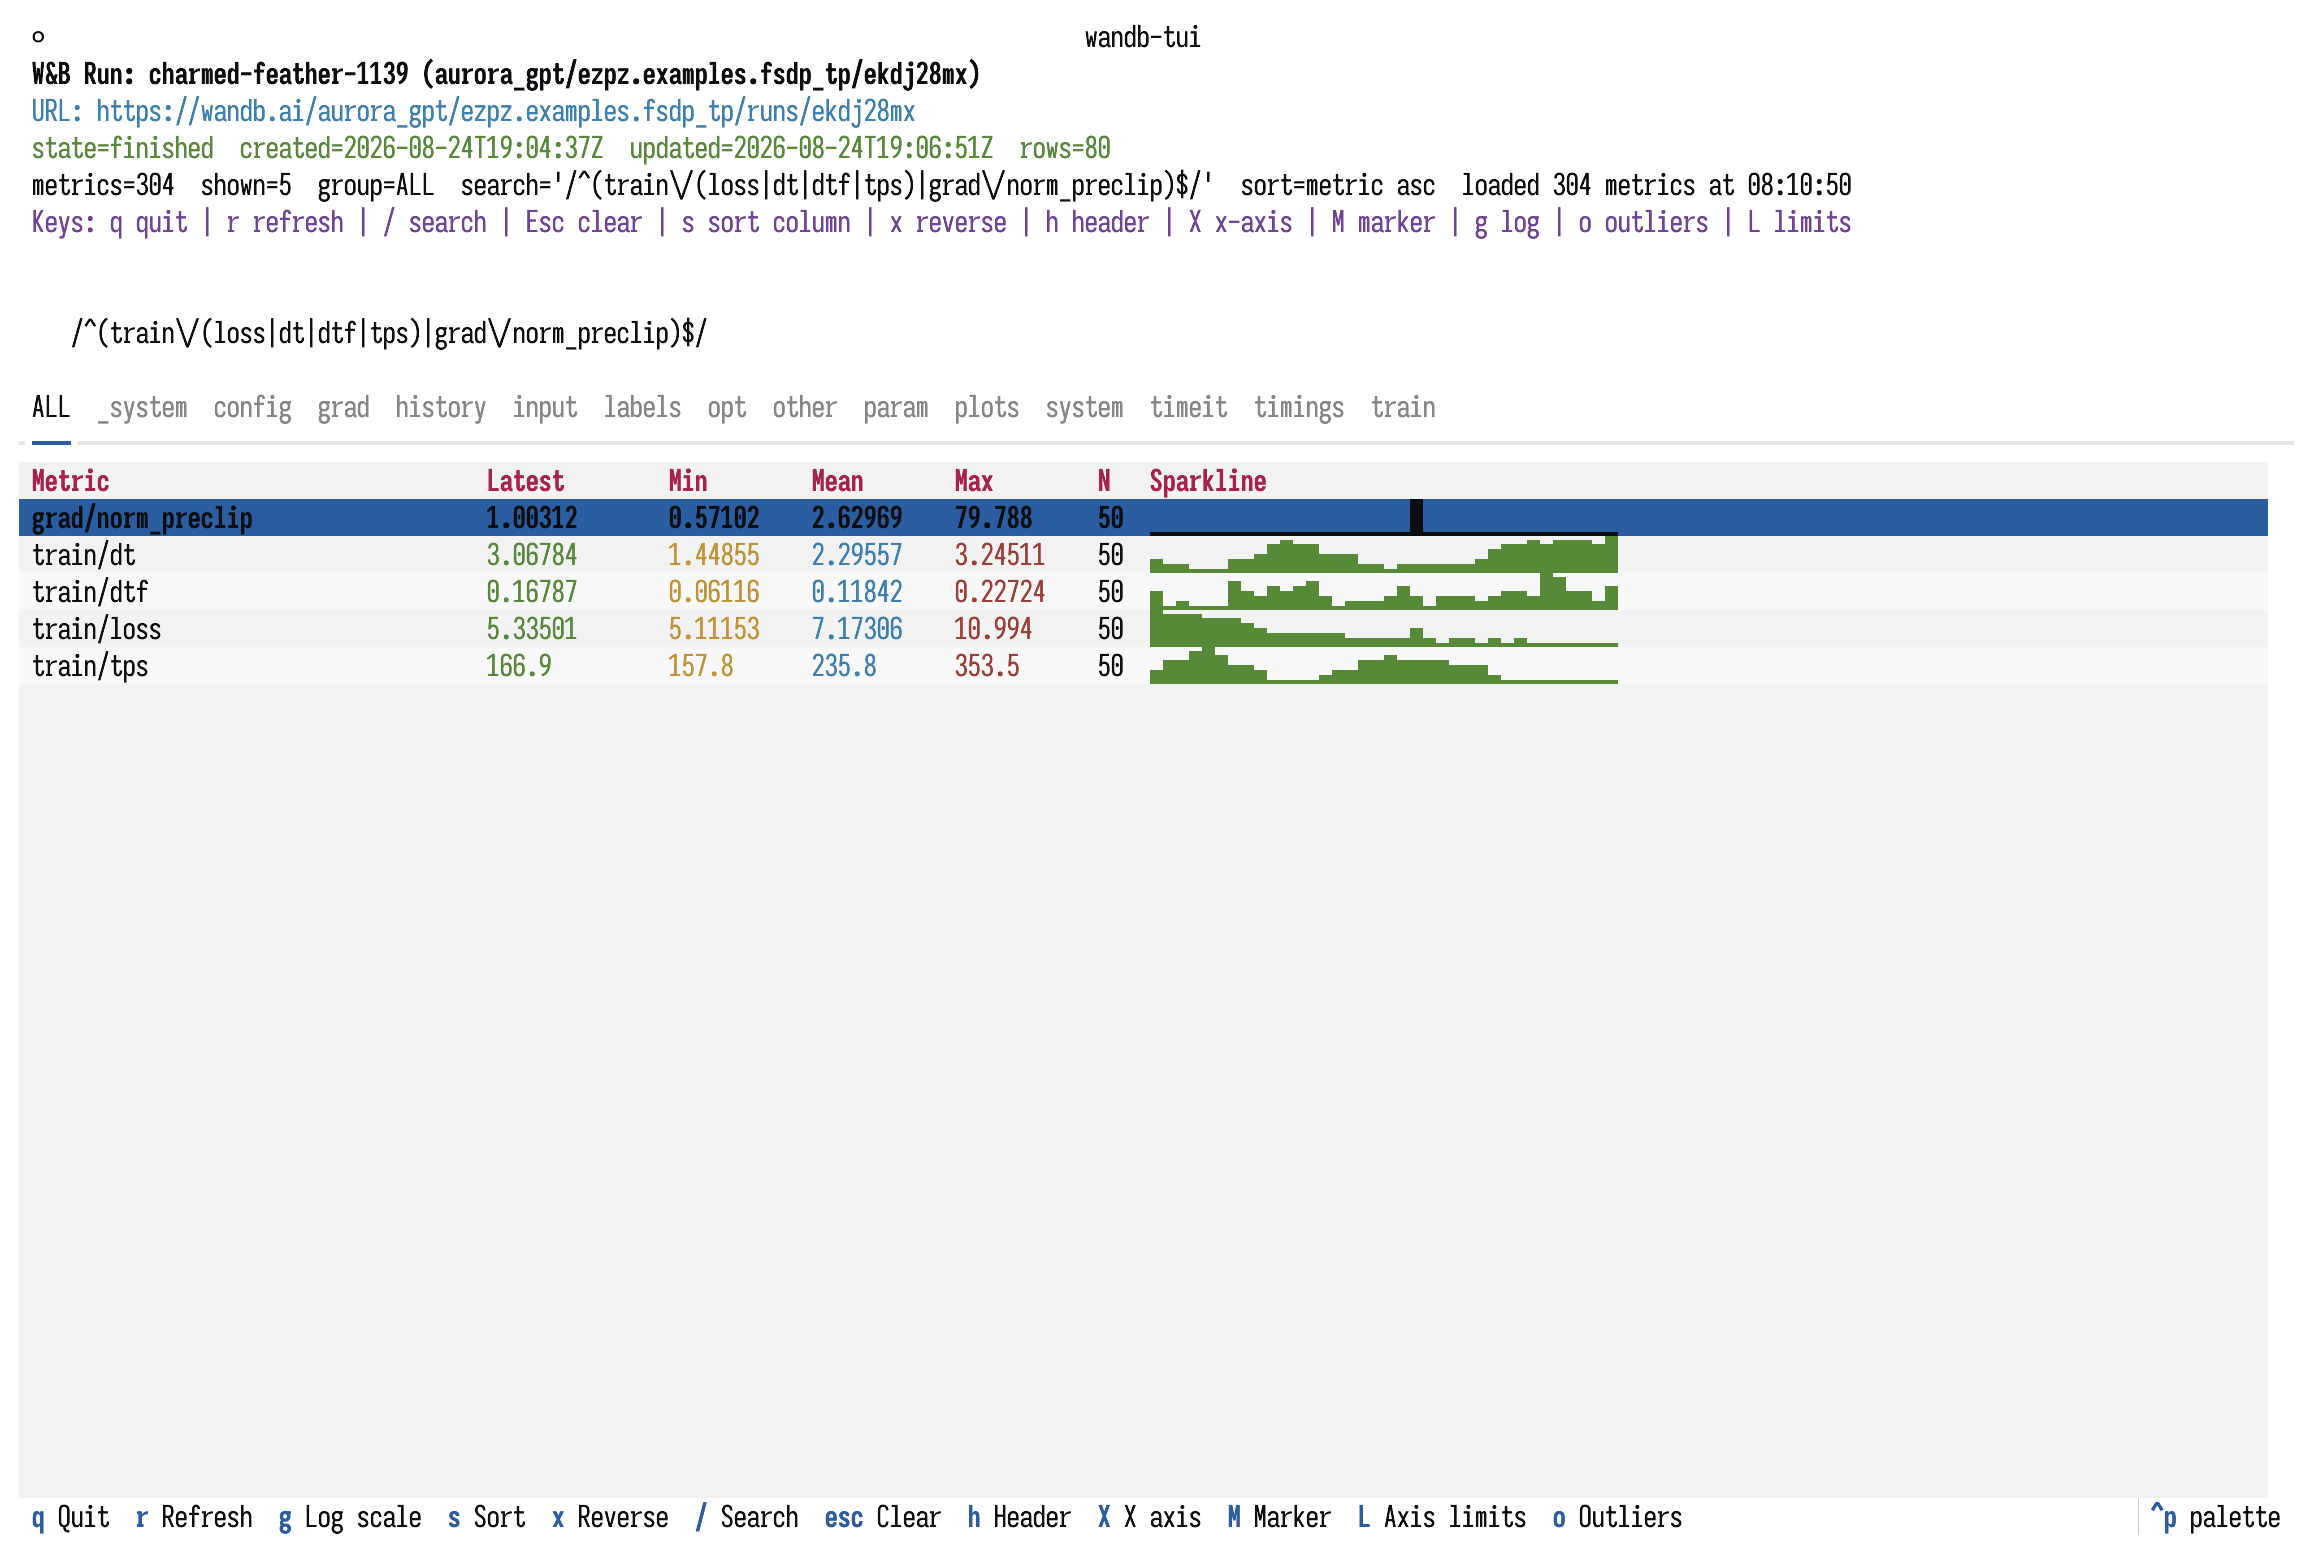2314x1554 pixels.
Task: Switch to the opt tab
Action: coord(727,407)
